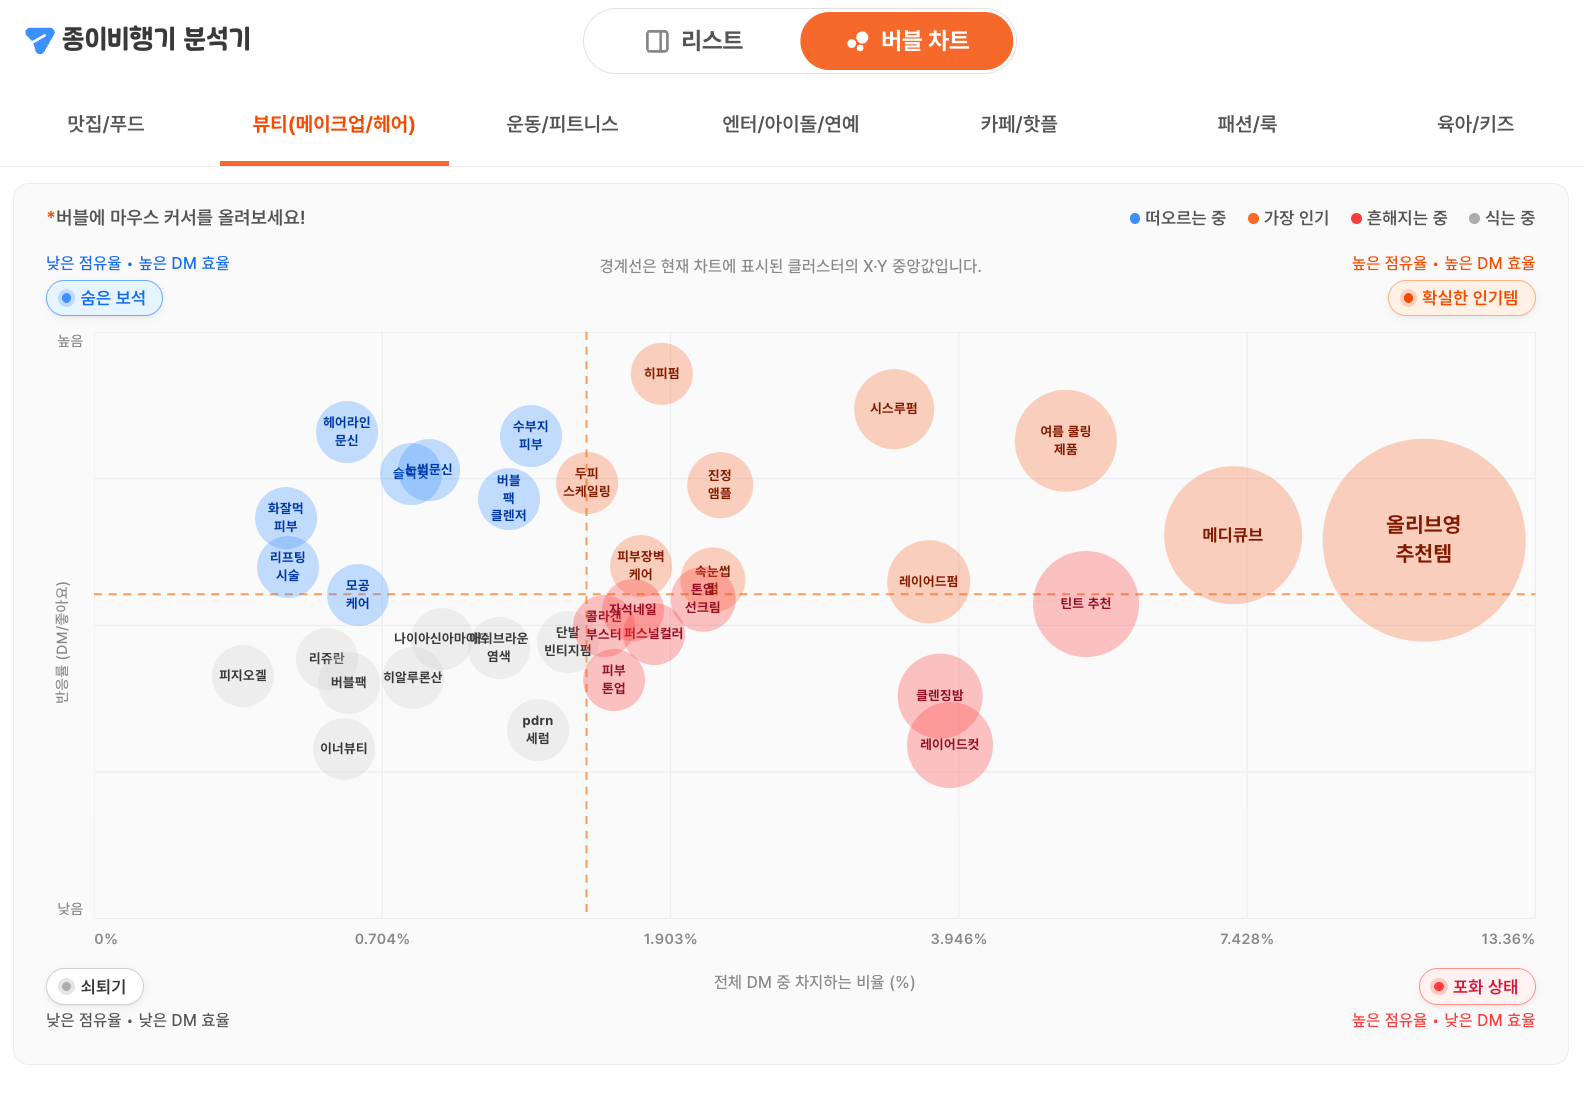Click the 숨은 보석 quadrant badge
1584x1108 pixels.
(104, 298)
